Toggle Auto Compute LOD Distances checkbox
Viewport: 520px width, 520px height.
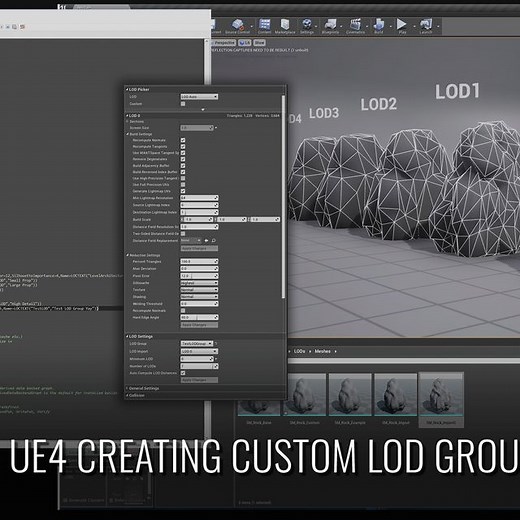coord(183,373)
